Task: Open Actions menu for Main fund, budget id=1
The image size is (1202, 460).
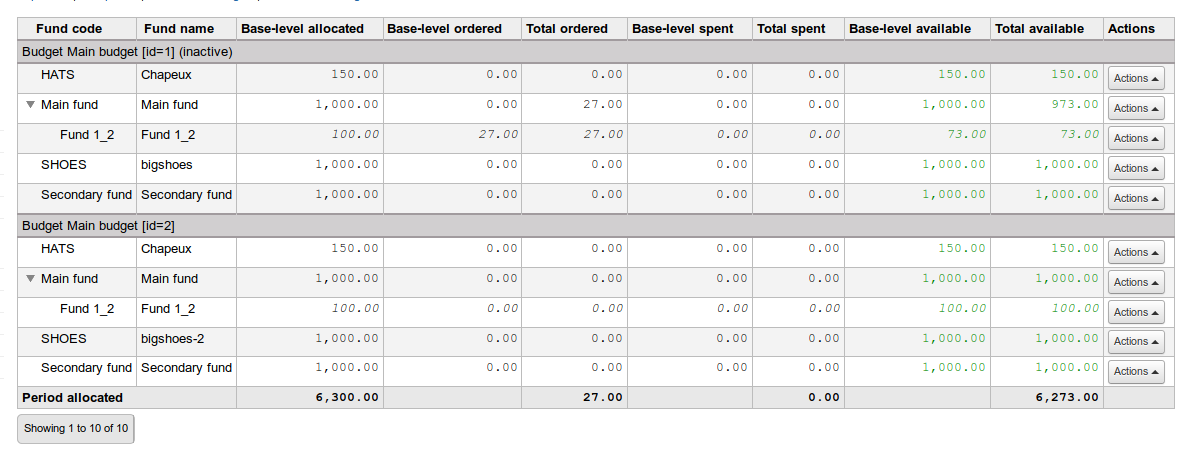Action: (x=1136, y=108)
